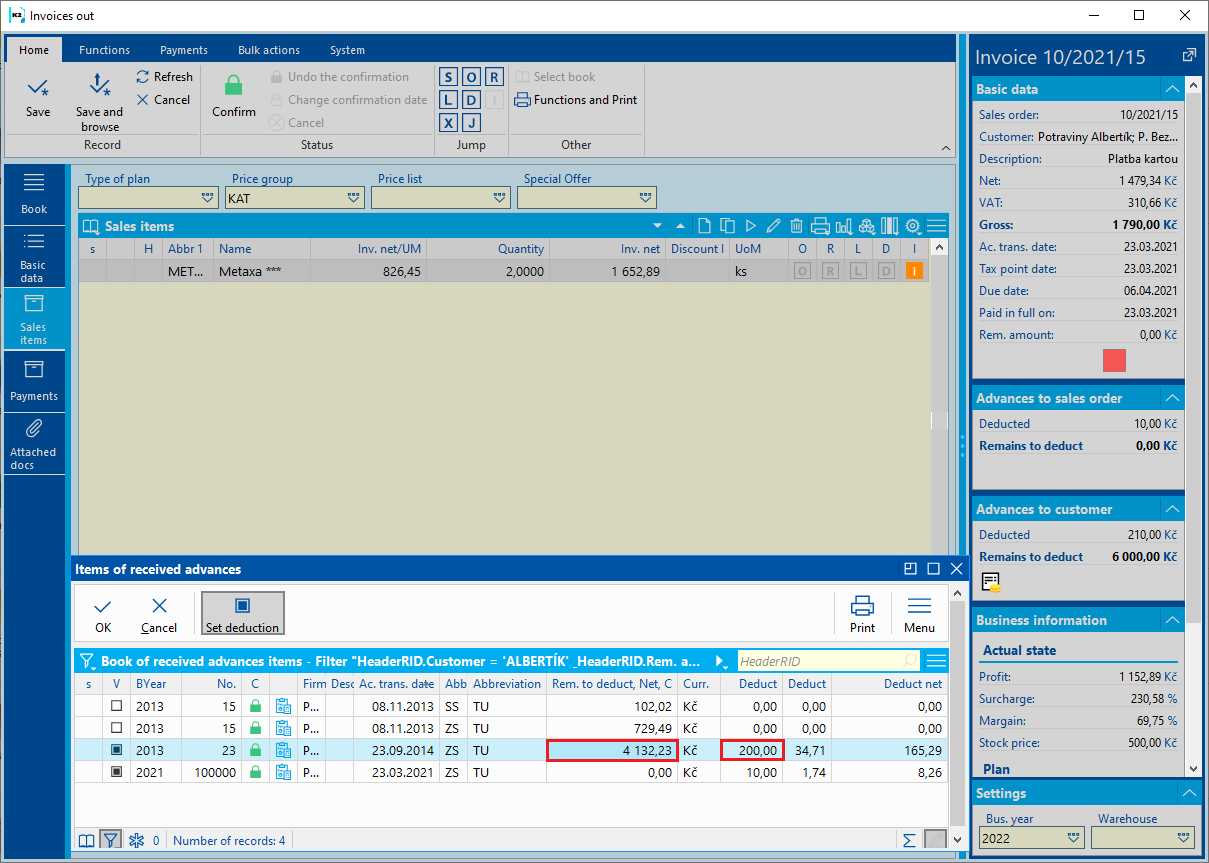Jump to S document button

tap(448, 77)
